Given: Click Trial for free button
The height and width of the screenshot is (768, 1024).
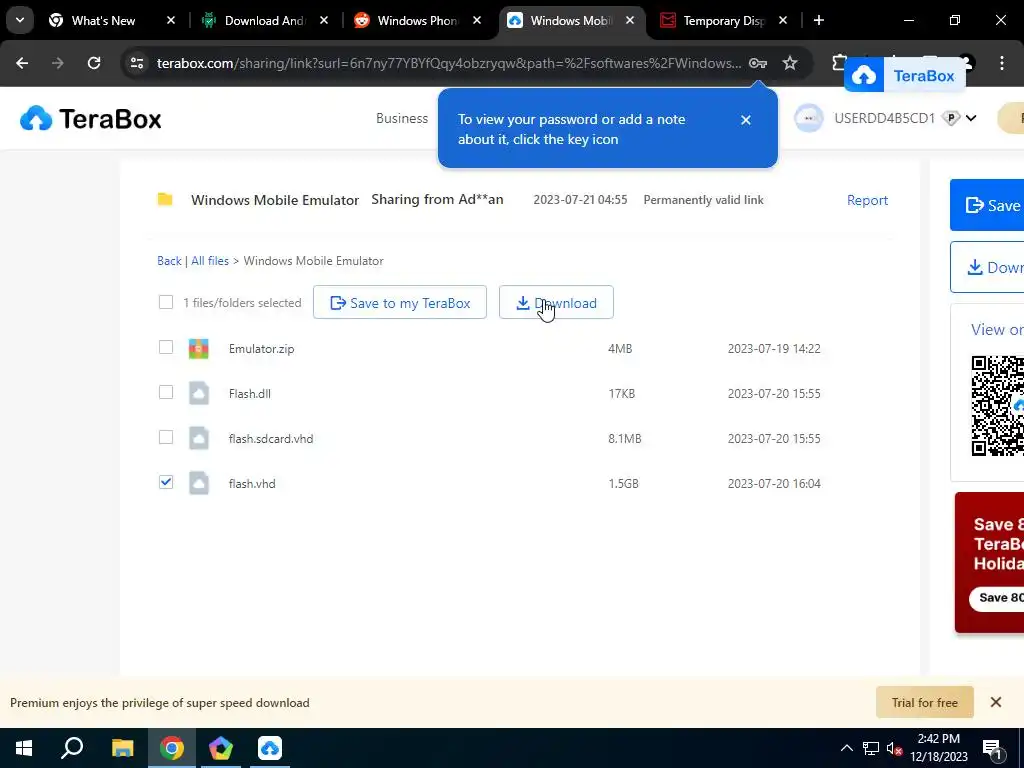Looking at the screenshot, I should [925, 703].
